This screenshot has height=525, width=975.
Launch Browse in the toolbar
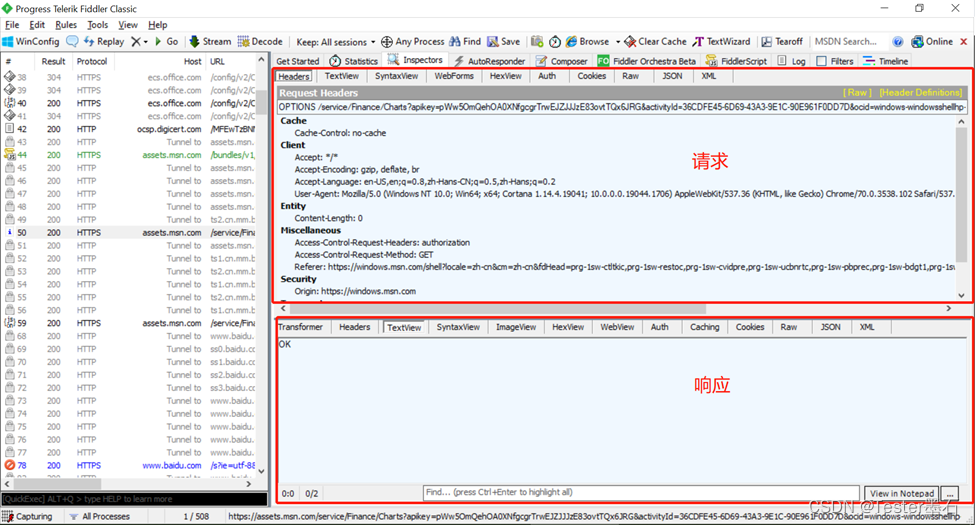(x=588, y=42)
